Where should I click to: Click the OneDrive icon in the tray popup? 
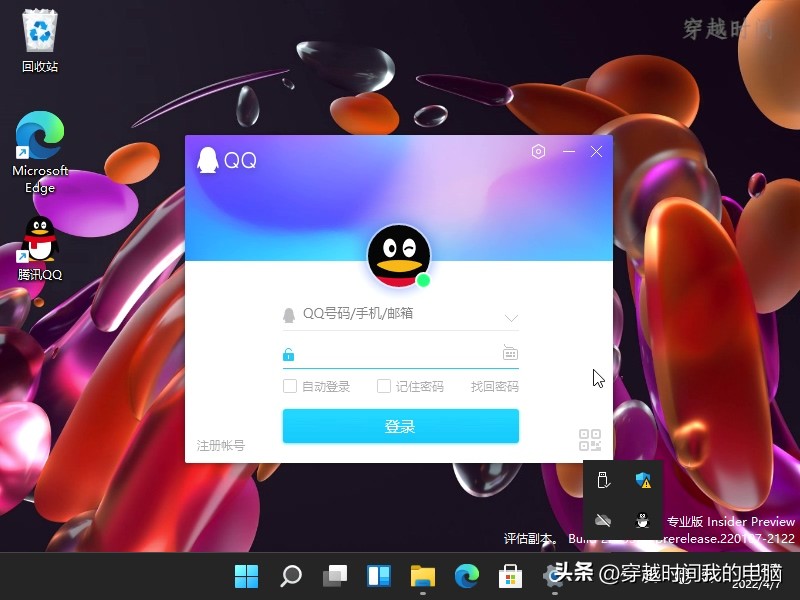[x=604, y=520]
